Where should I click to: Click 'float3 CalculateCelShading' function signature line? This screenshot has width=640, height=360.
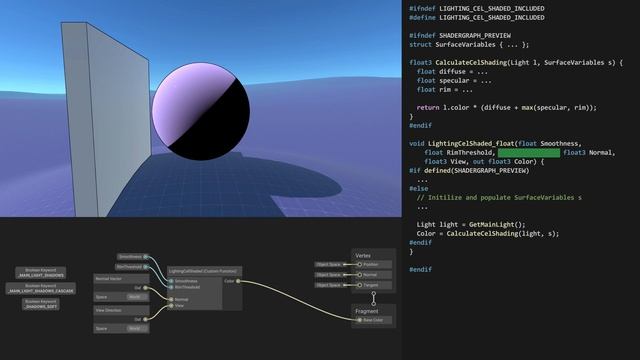point(516,62)
